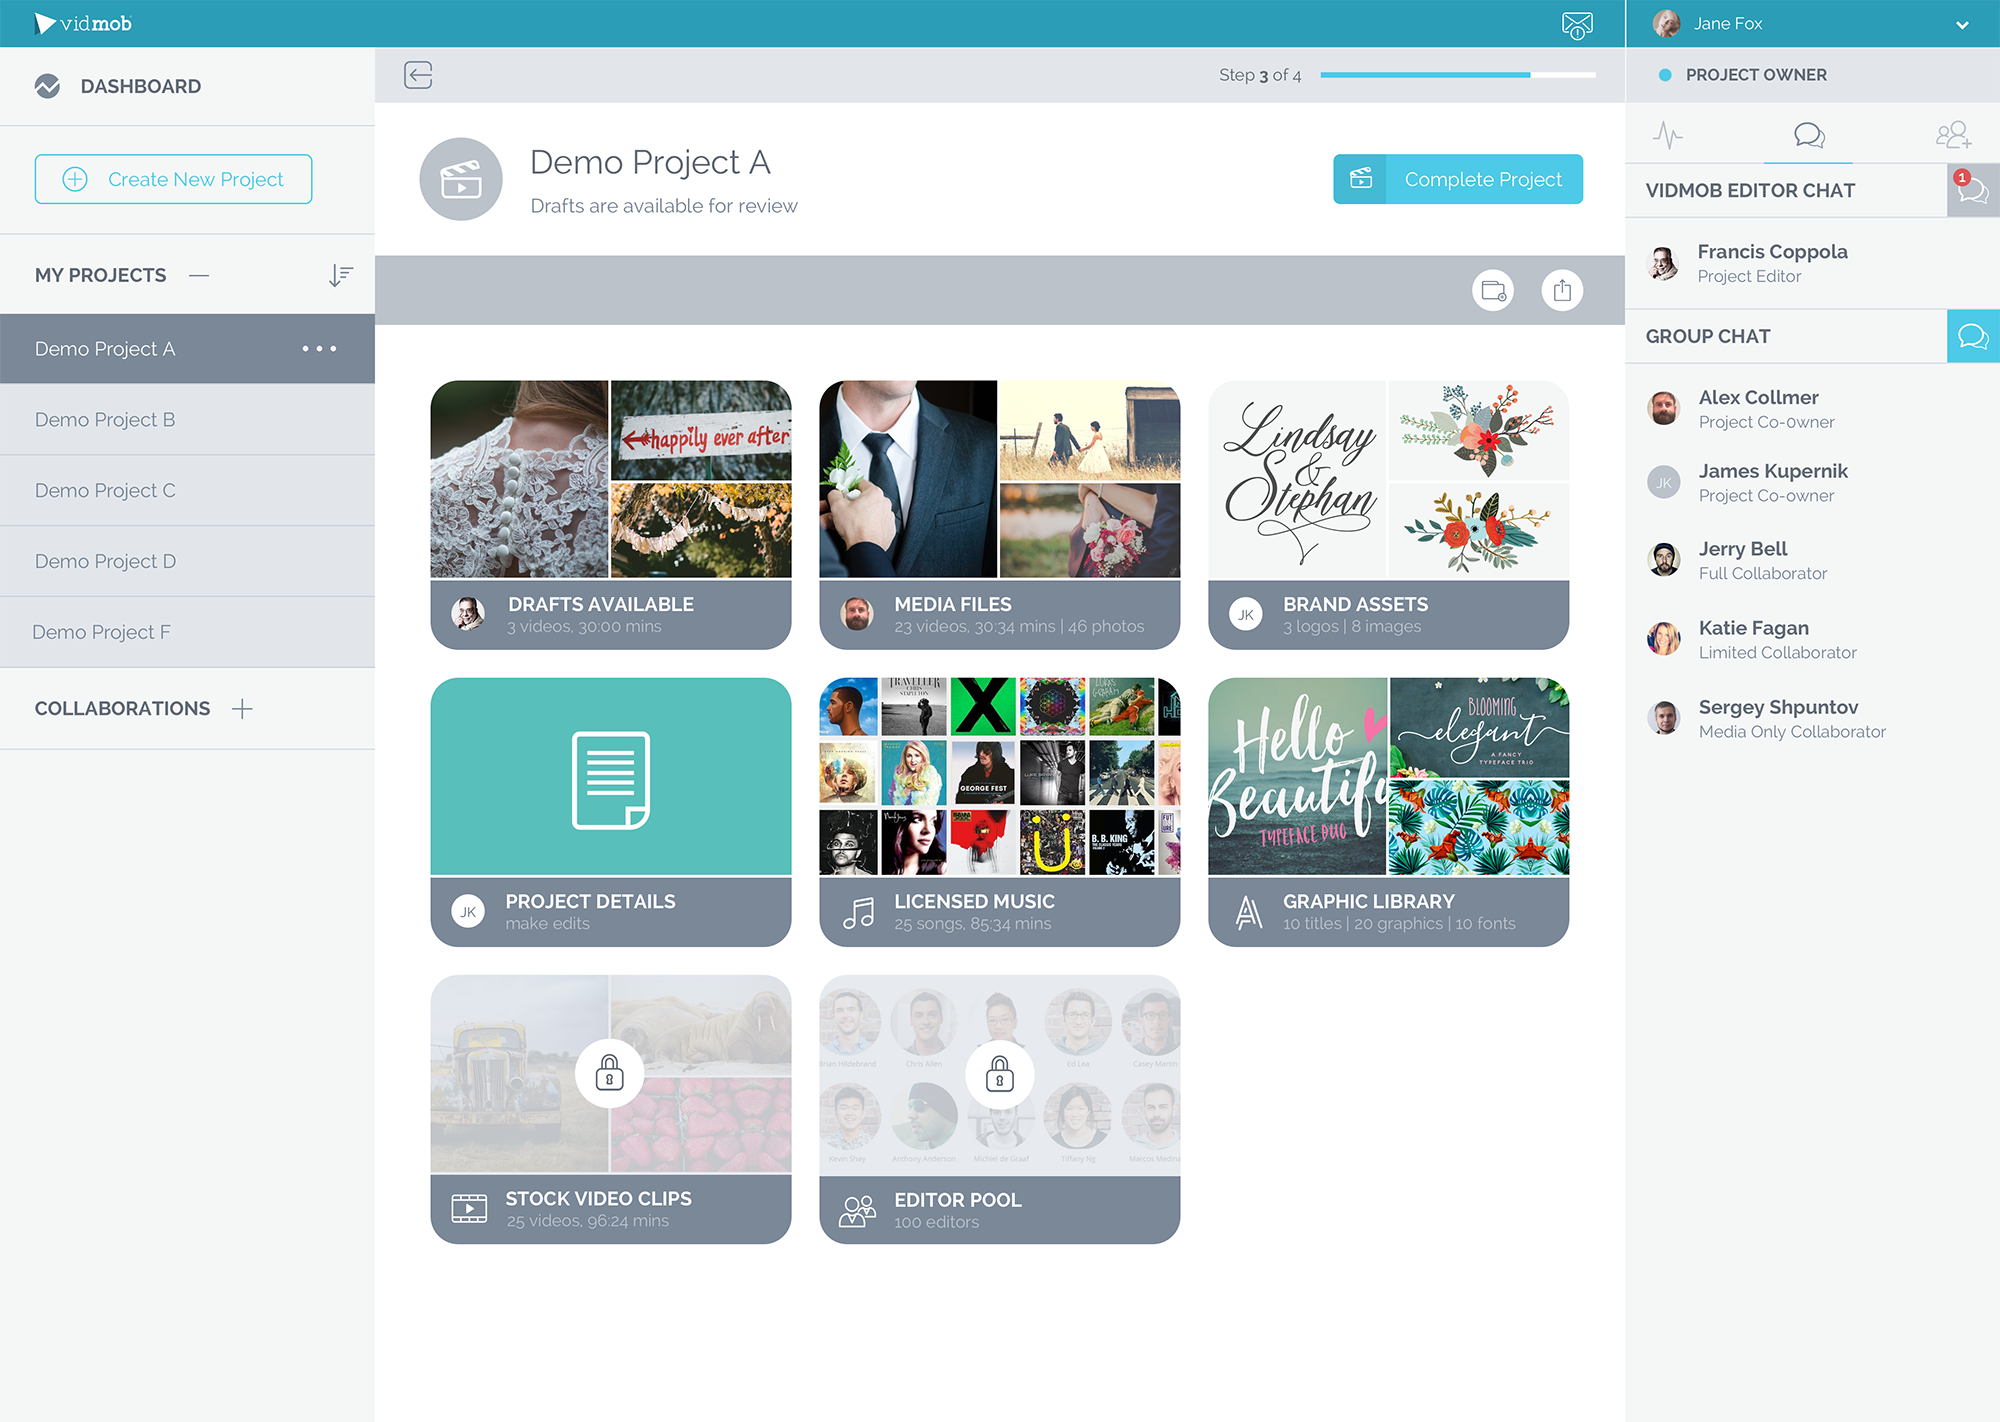Expand the Collaborations section
Screen dimensions: 2000x1422
tap(242, 708)
